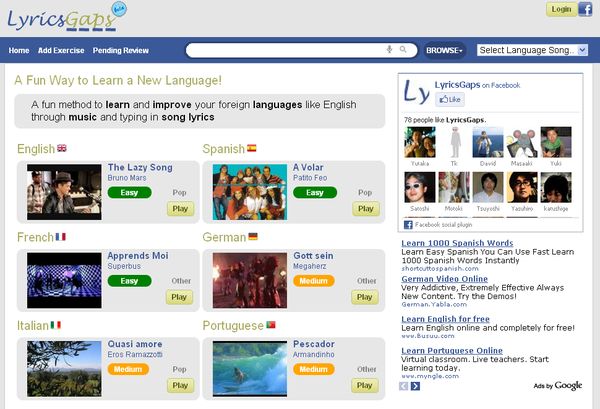
Task: Open David's profile picture
Action: pos(488,142)
